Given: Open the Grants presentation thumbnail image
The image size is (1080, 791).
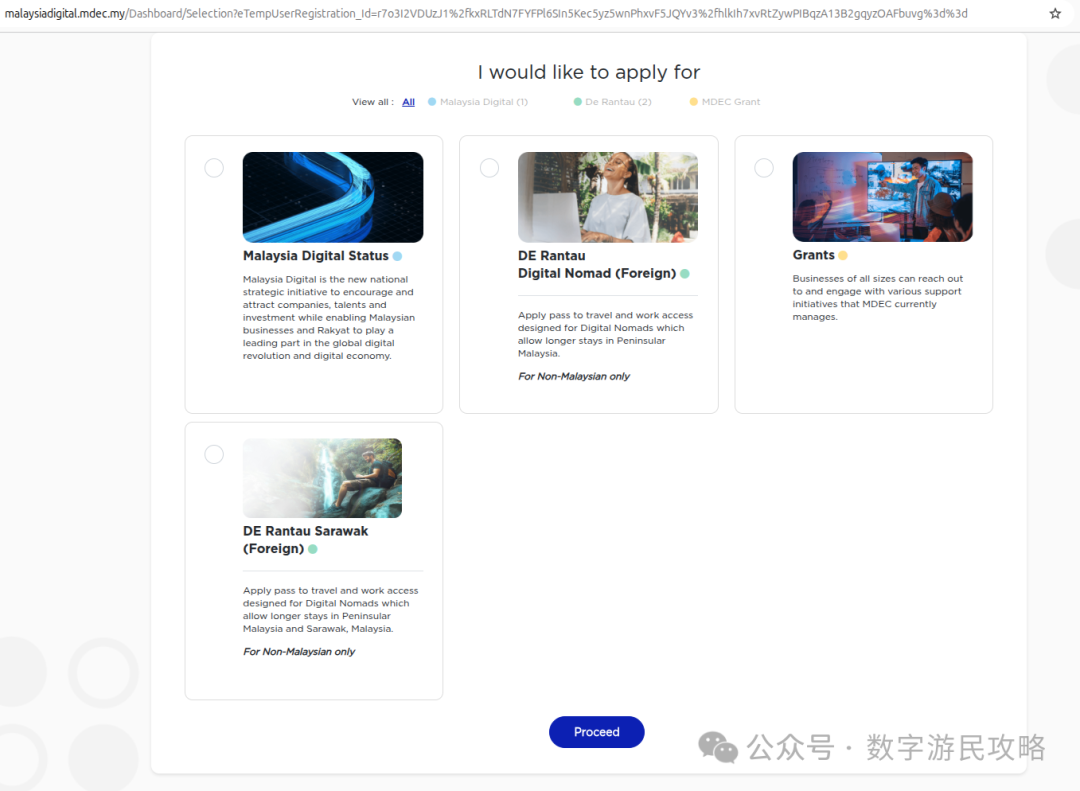Looking at the screenshot, I should point(882,197).
